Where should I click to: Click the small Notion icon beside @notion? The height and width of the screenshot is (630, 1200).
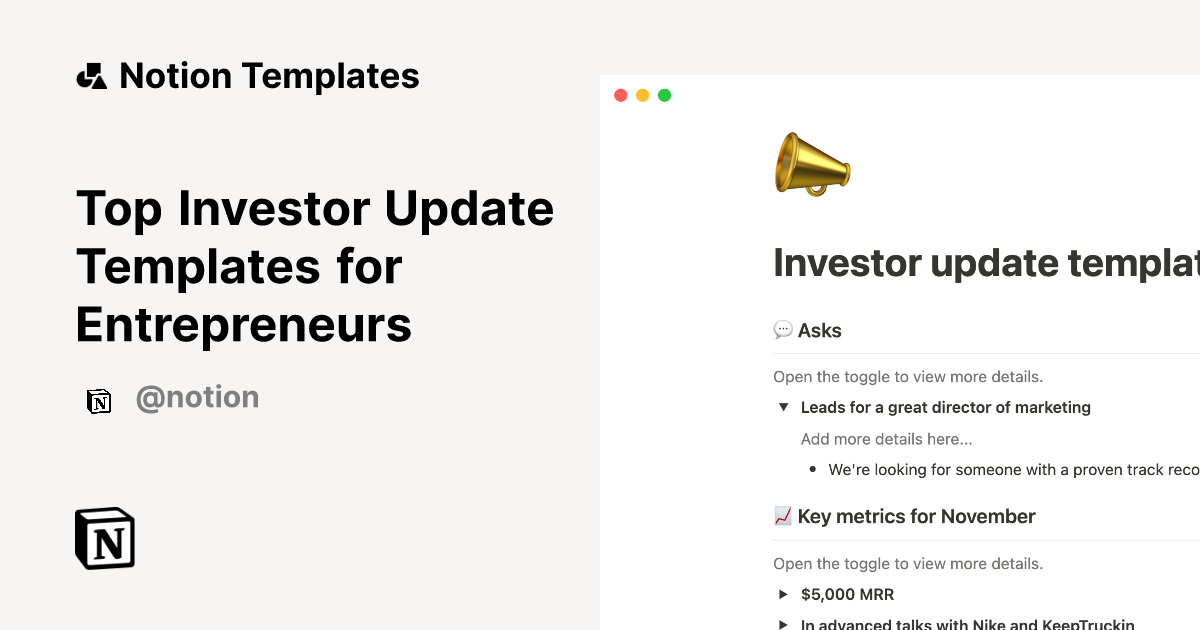99,400
